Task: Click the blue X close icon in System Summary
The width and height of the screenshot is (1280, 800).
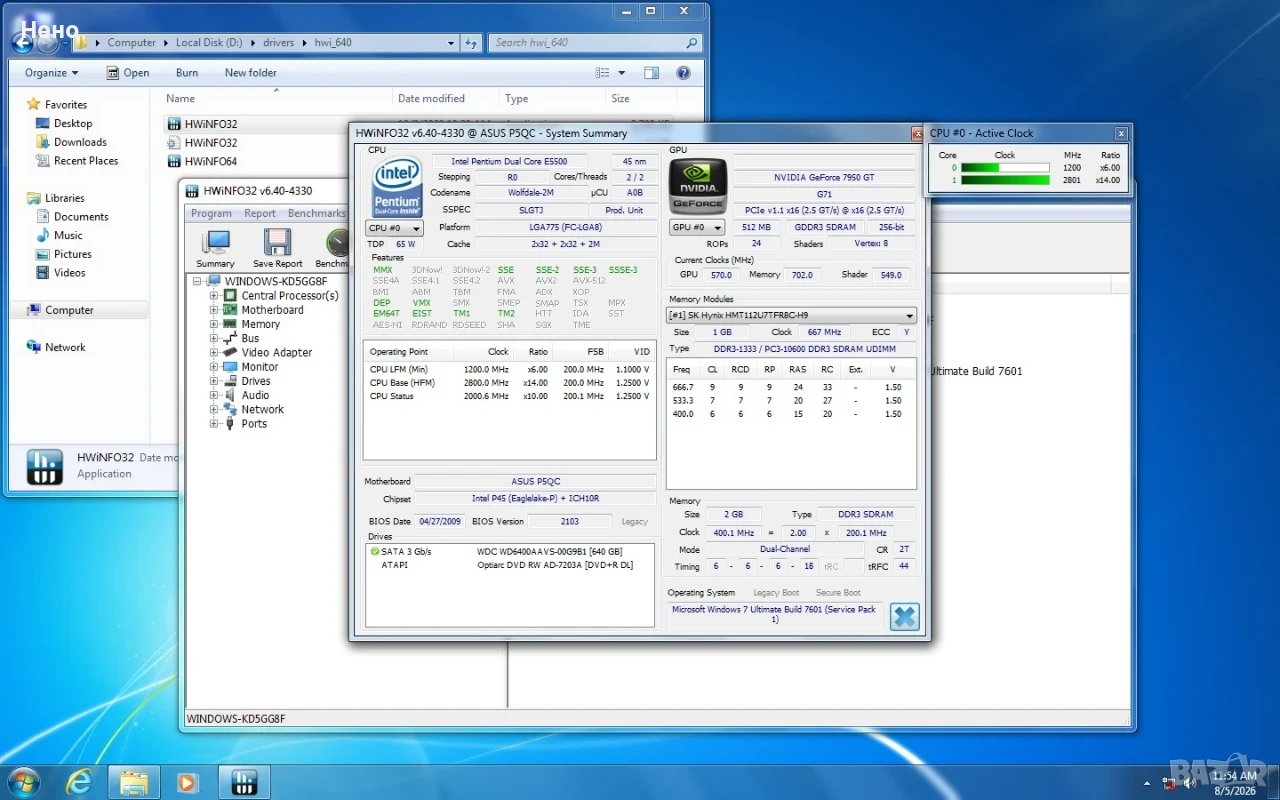Action: click(904, 616)
